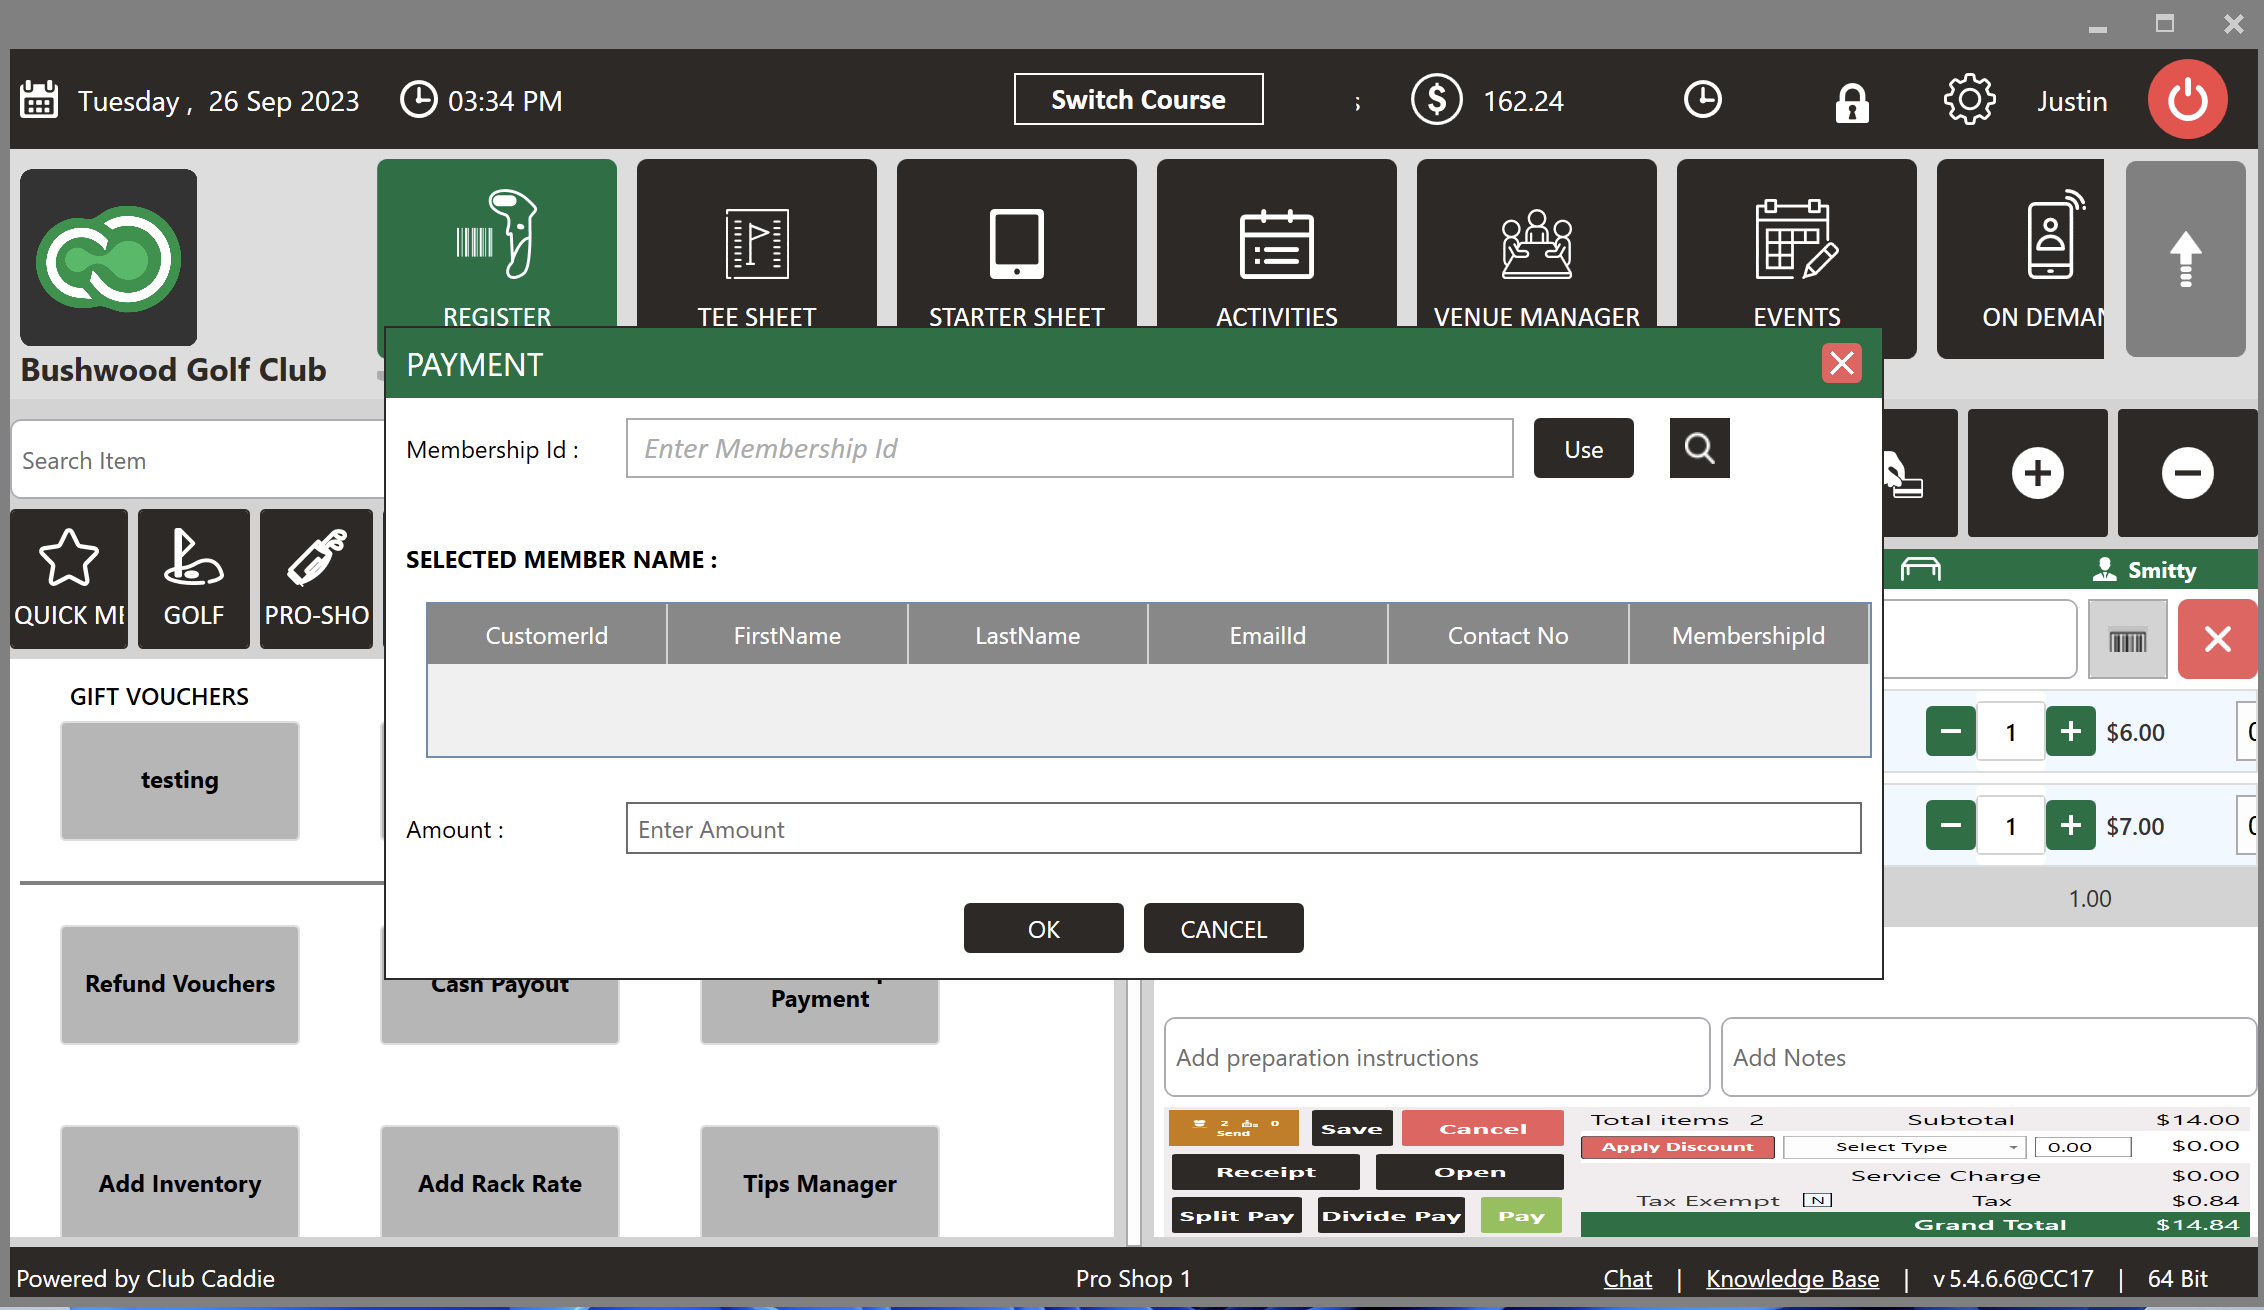Click the dollar cash balance icon
This screenshot has height=1310, width=2264.
coord(1436,100)
